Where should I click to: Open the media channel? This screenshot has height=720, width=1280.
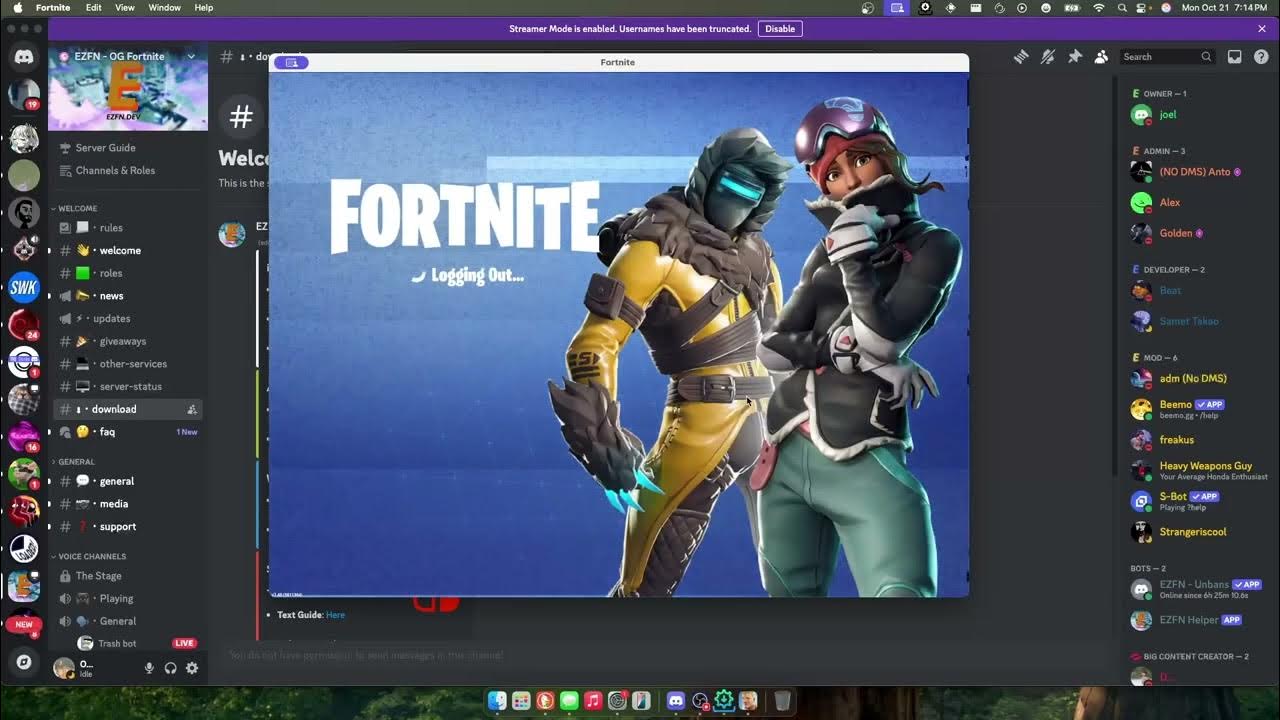(x=128, y=504)
